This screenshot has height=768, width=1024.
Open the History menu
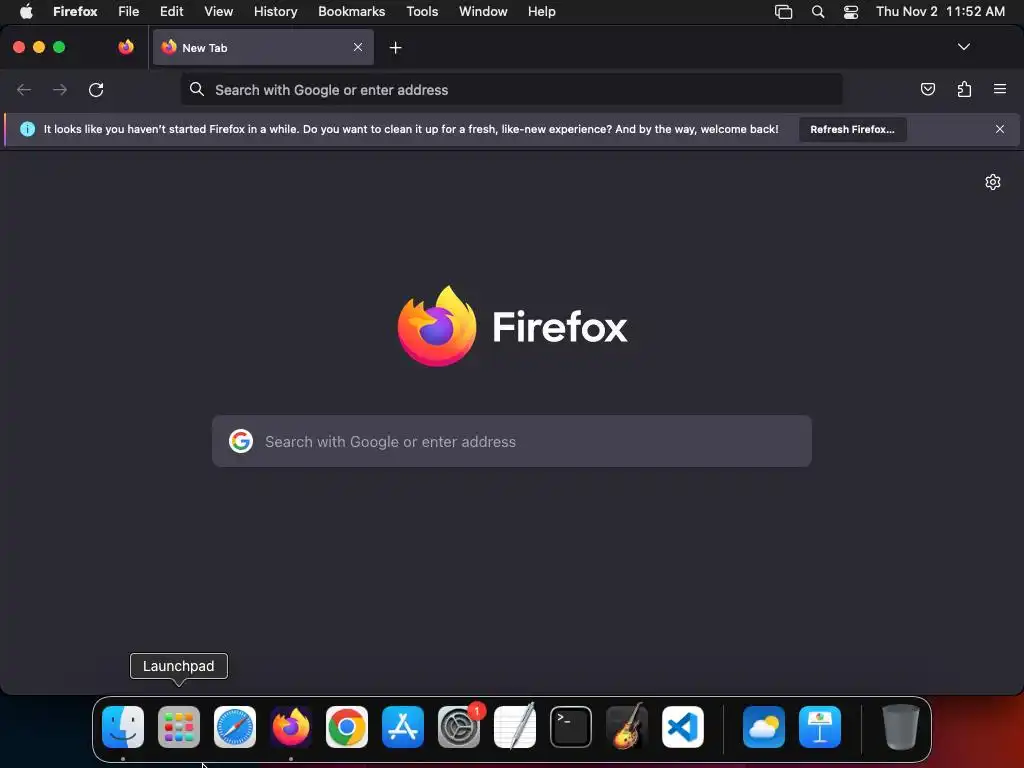pos(275,12)
